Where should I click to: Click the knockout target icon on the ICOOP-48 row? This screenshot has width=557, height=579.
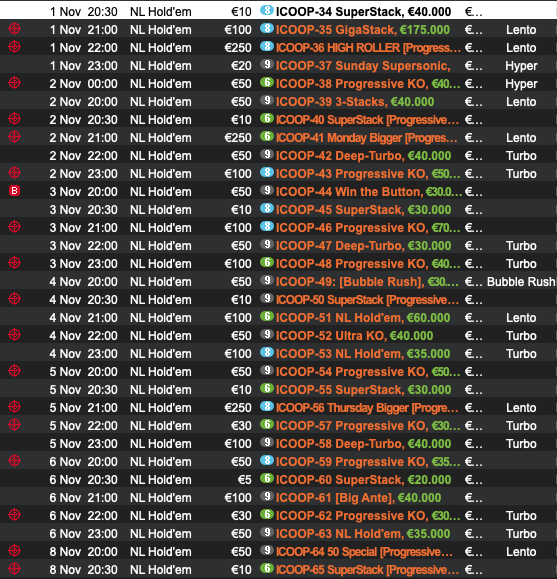(x=14, y=263)
